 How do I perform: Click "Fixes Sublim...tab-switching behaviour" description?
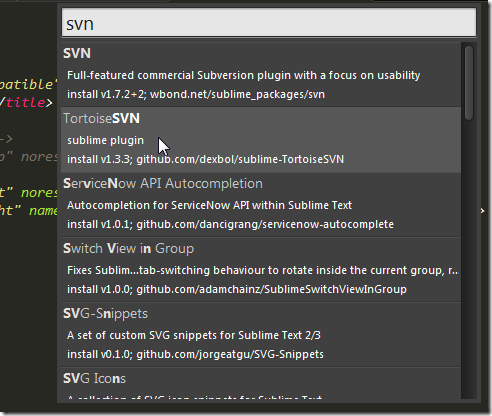pos(263,270)
